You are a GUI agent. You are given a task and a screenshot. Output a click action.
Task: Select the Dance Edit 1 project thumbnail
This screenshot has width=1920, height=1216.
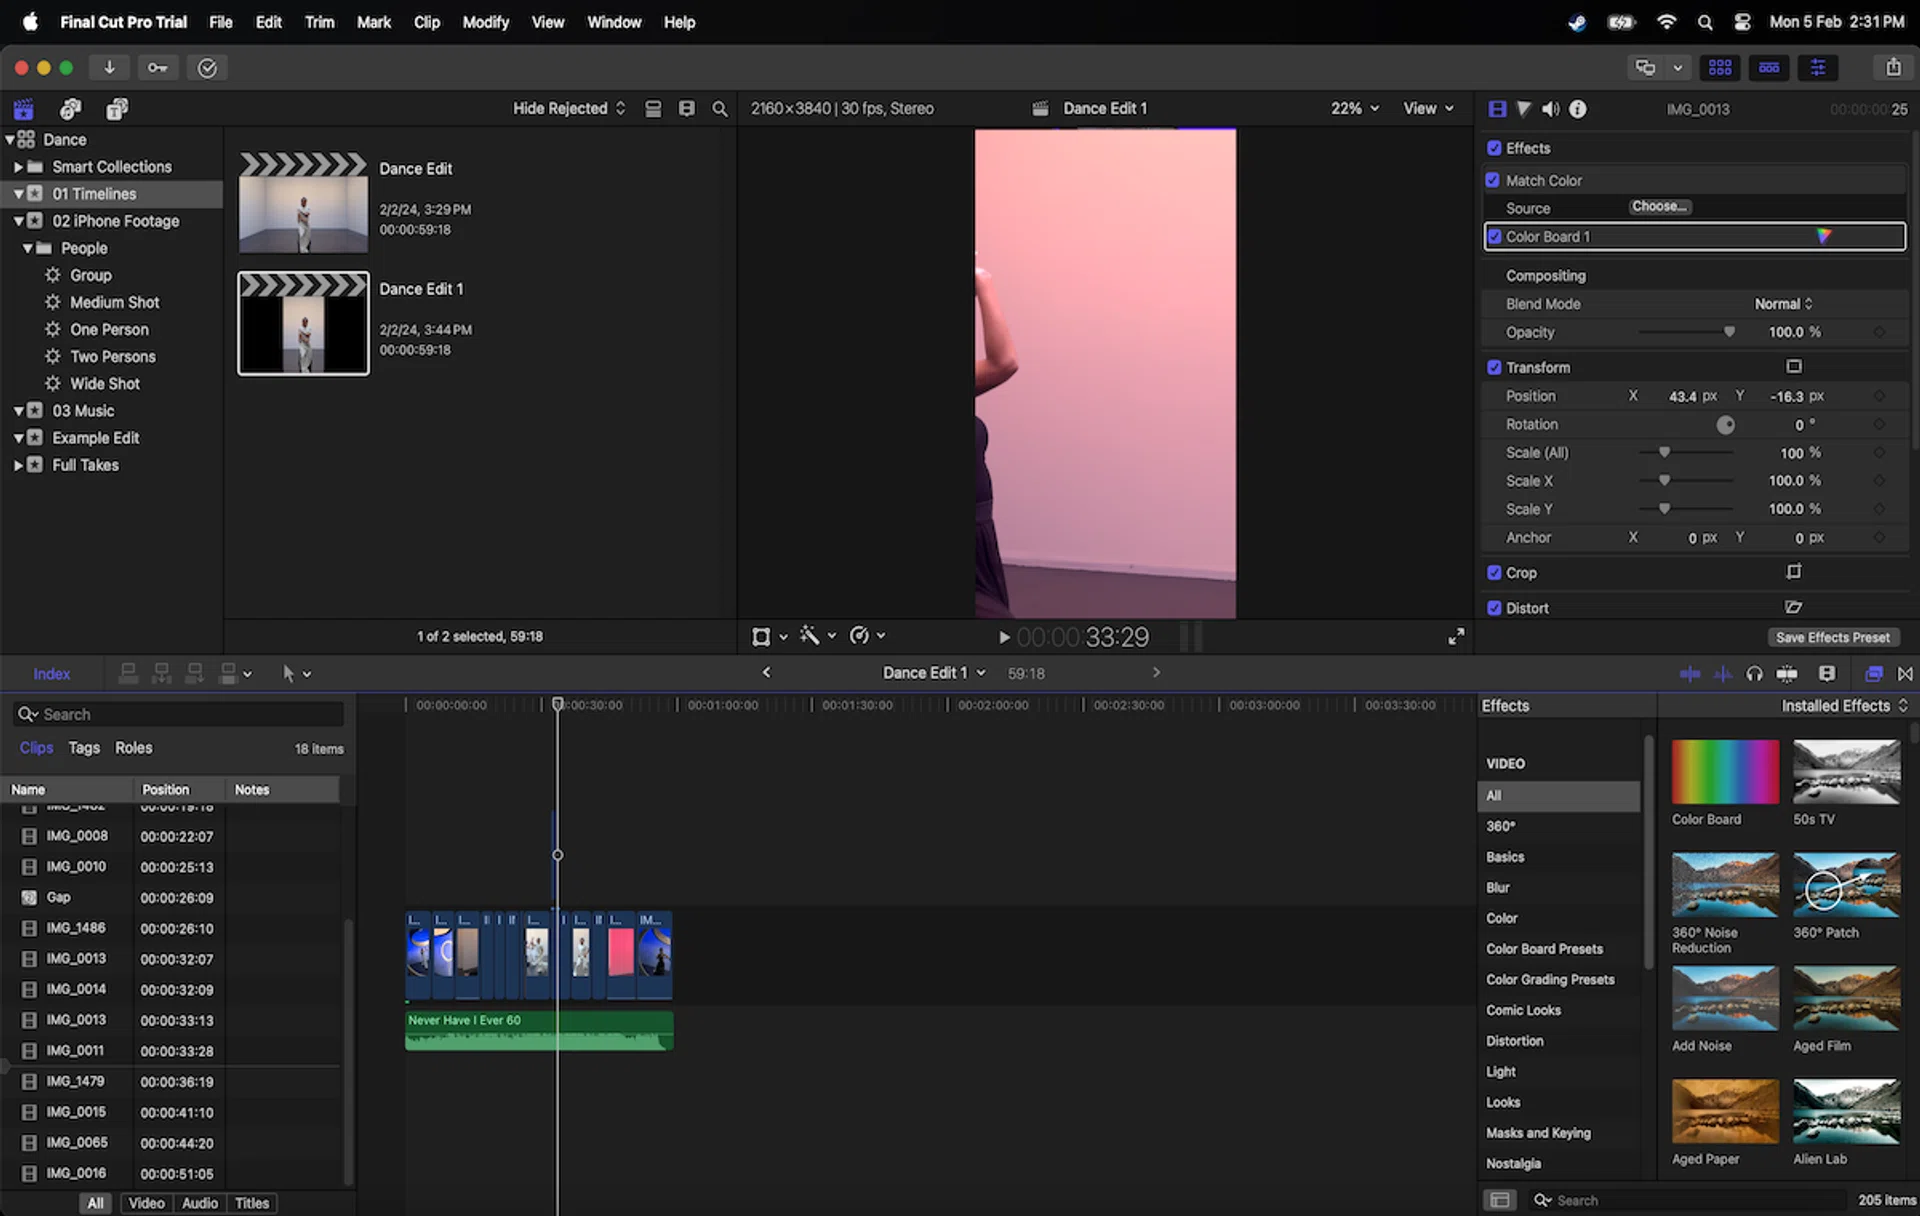(302, 322)
